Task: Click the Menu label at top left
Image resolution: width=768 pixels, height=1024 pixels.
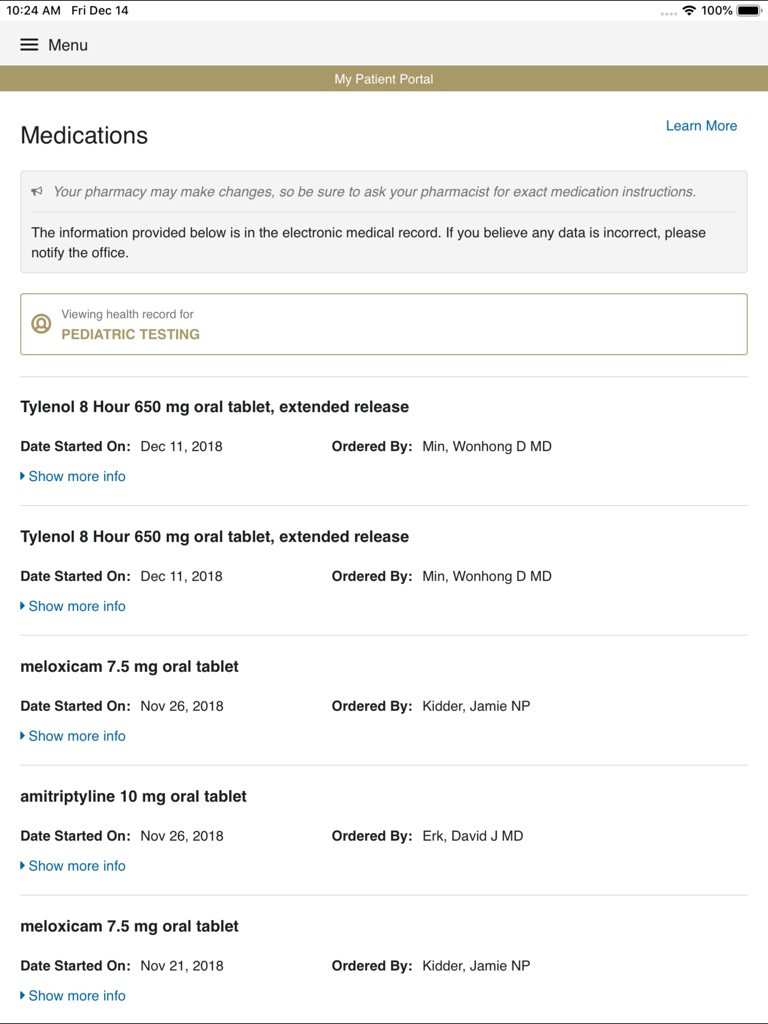Action: pyautogui.click(x=67, y=44)
